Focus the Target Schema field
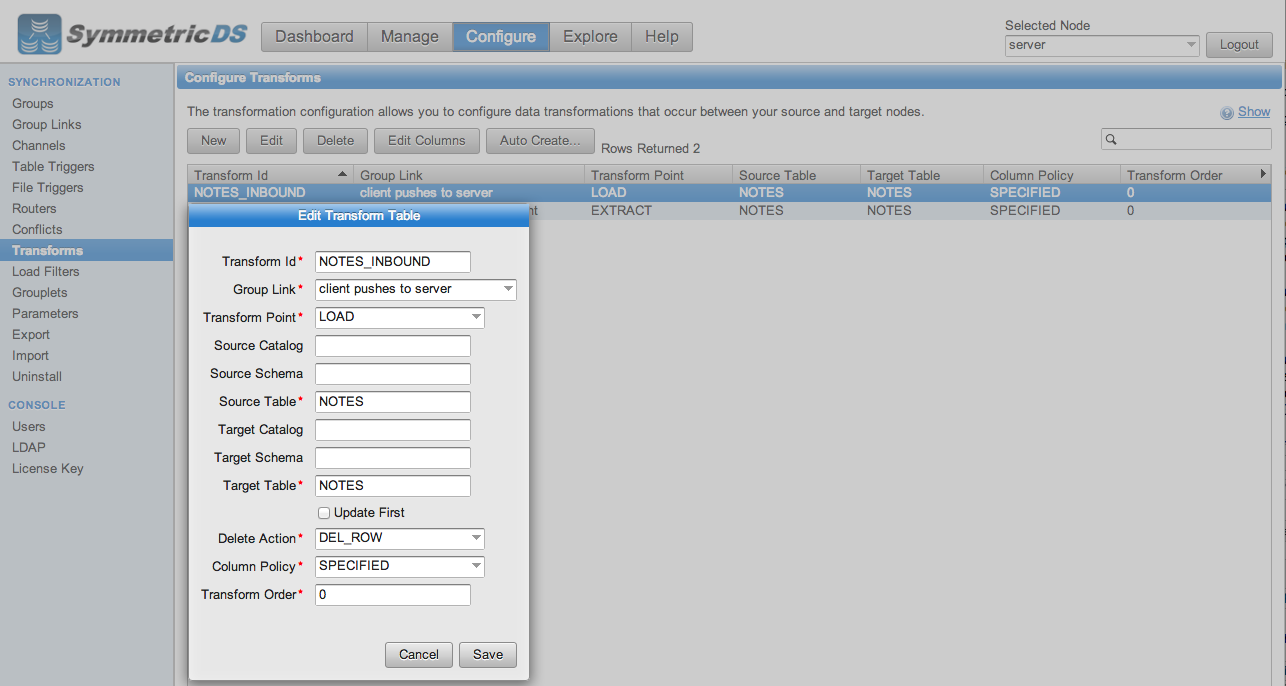 (393, 458)
